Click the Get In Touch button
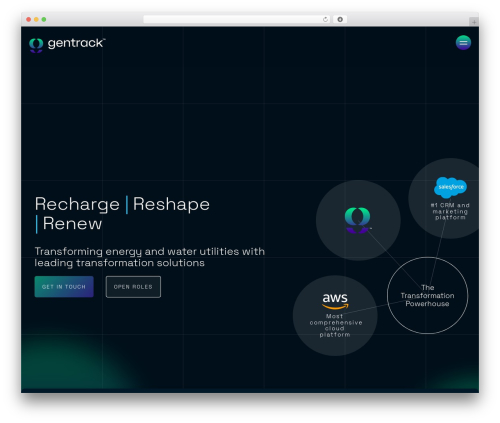Screen dimensions: 500x423 click(64, 287)
